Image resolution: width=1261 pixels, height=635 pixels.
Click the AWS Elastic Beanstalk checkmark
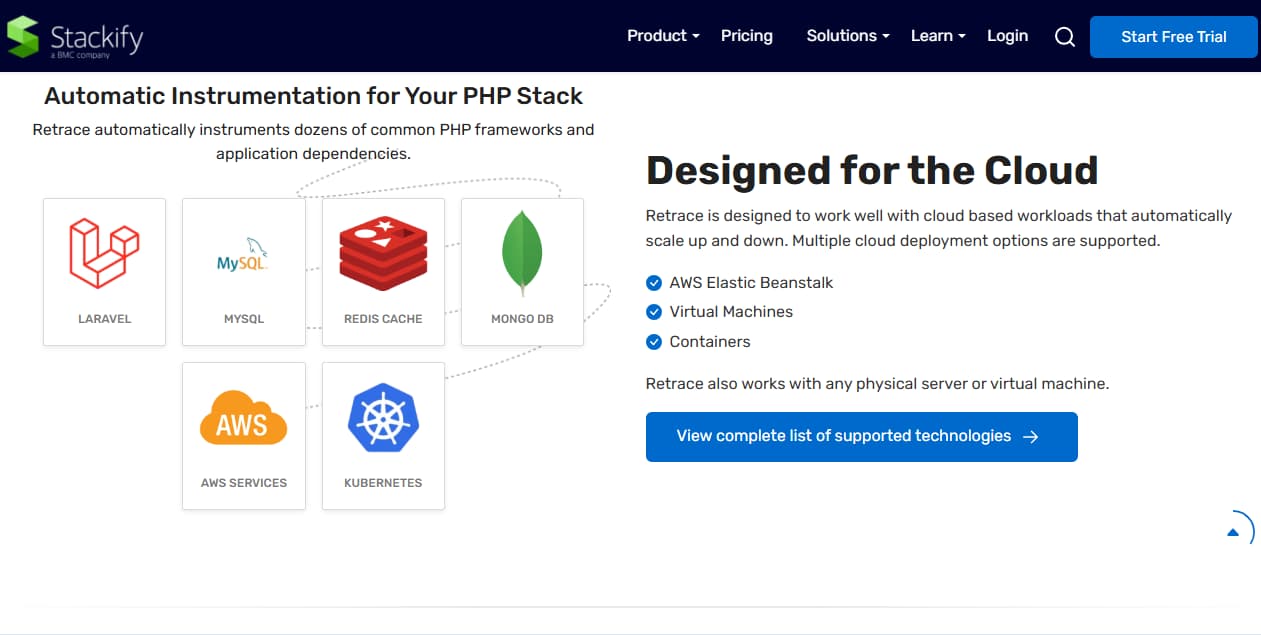pos(654,282)
